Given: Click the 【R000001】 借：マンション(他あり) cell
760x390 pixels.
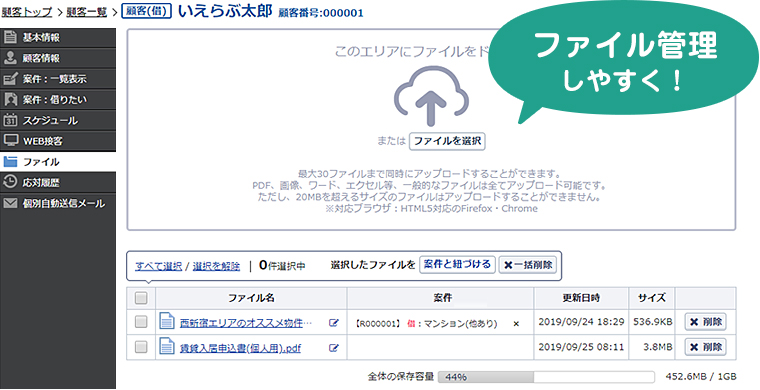Looking at the screenshot, I should click(x=440, y=323).
